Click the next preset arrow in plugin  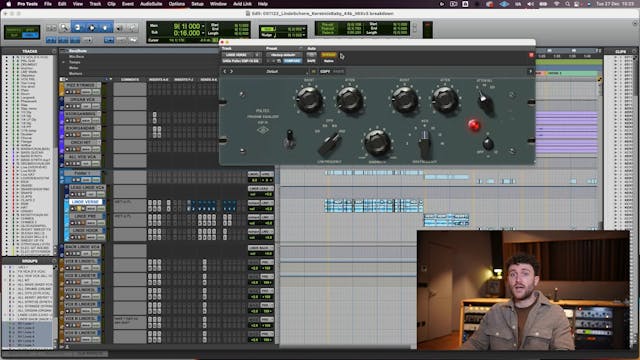pyautogui.click(x=231, y=71)
